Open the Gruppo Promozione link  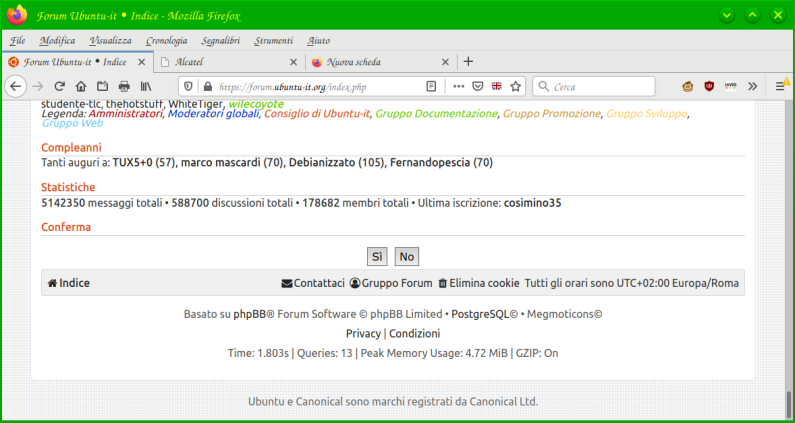click(x=552, y=114)
